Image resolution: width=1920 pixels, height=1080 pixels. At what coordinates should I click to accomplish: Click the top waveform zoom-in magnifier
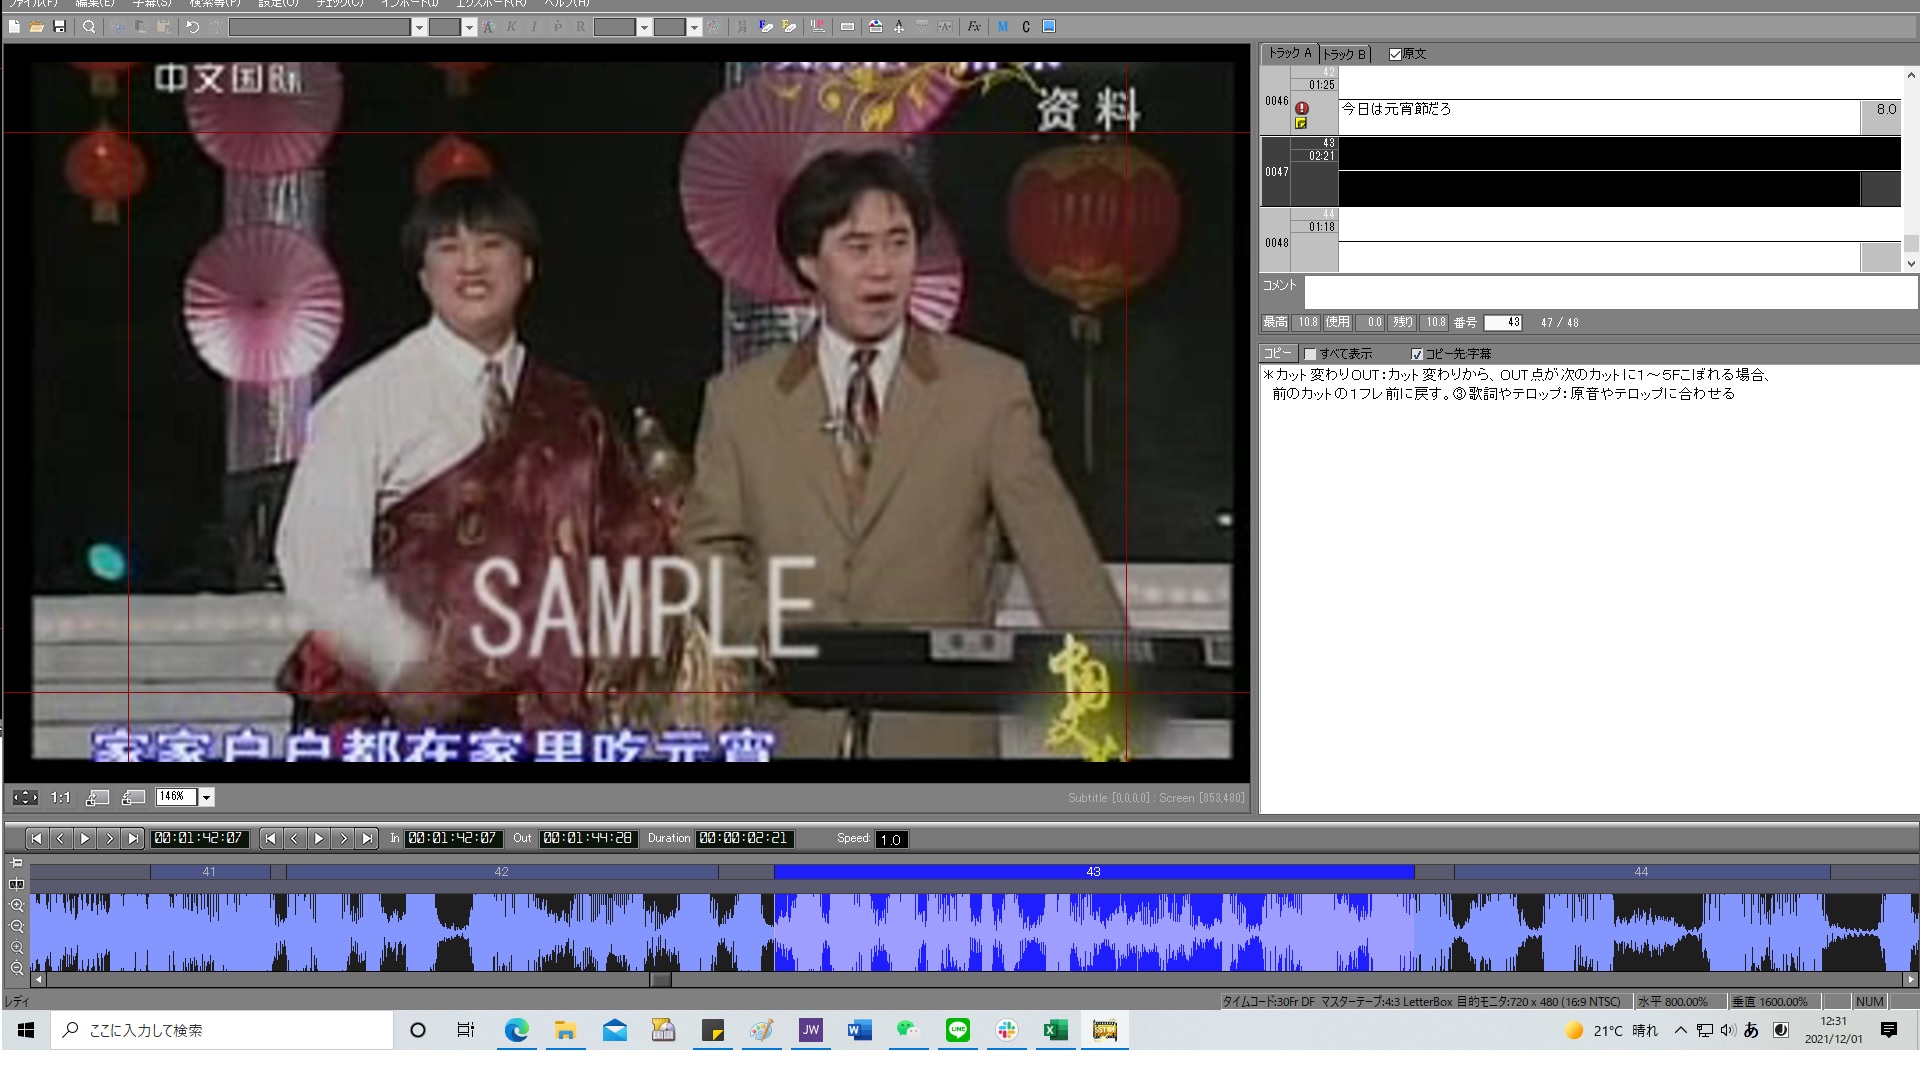(x=16, y=905)
